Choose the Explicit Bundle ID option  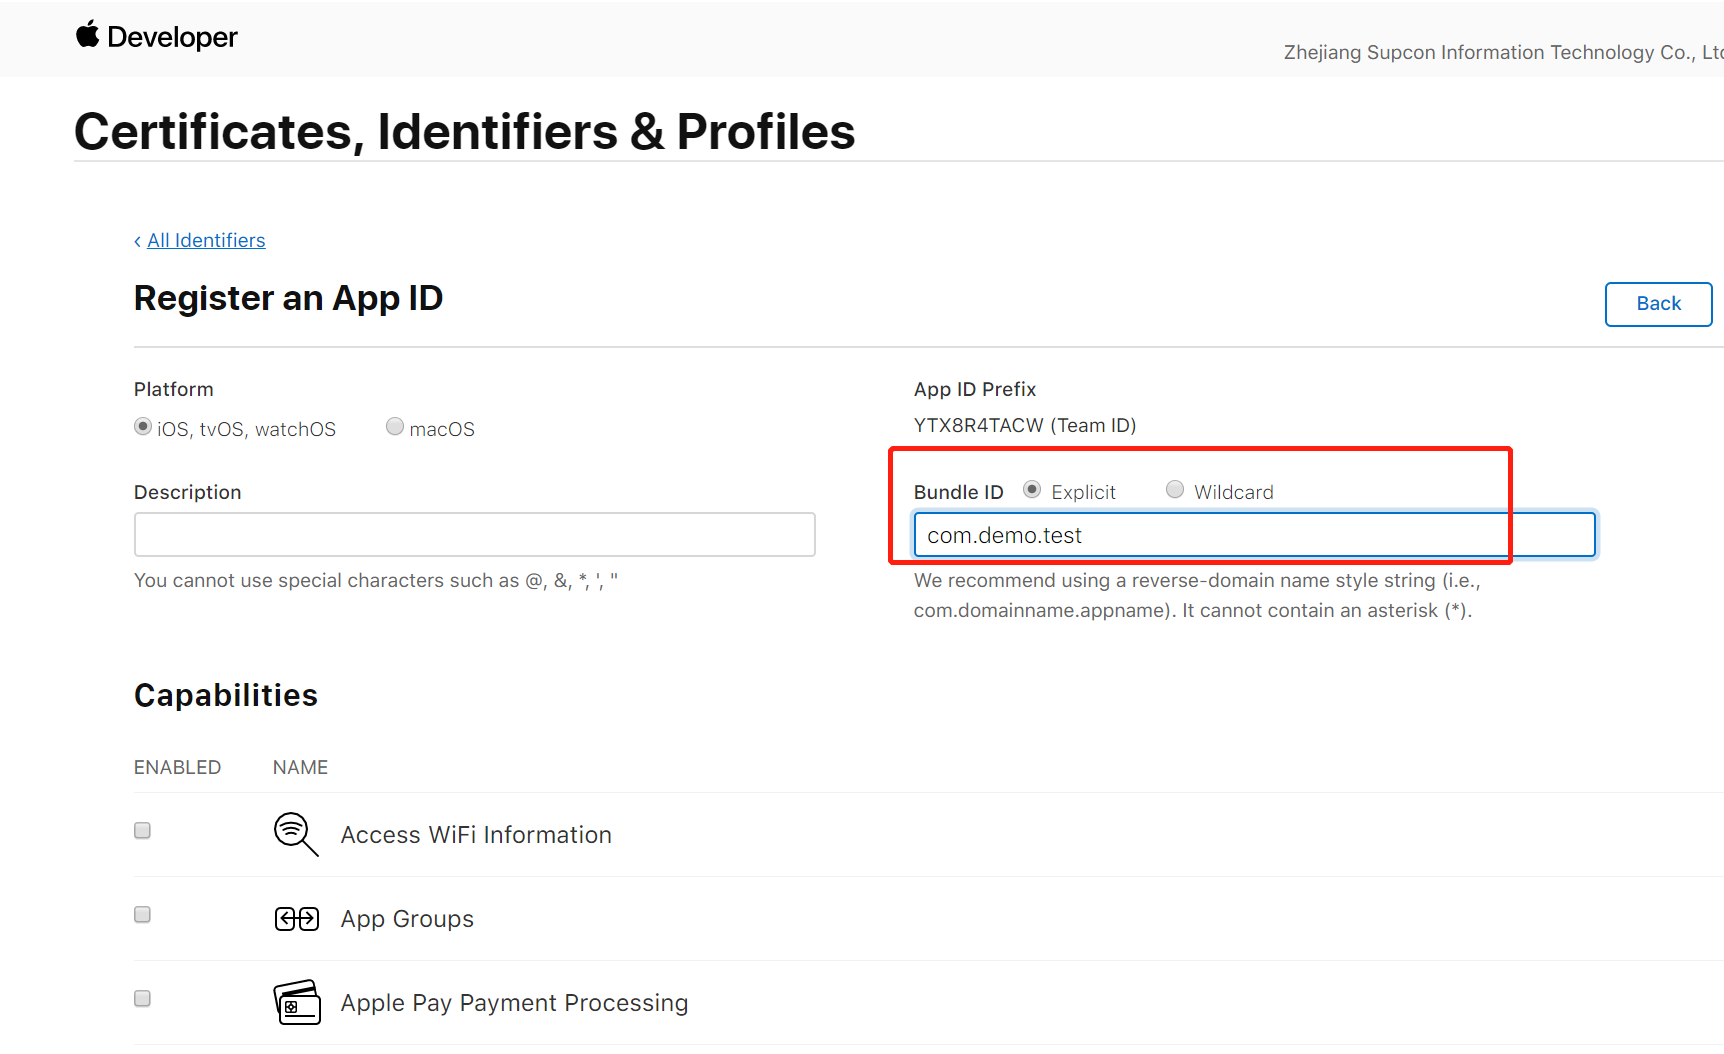pyautogui.click(x=1032, y=490)
